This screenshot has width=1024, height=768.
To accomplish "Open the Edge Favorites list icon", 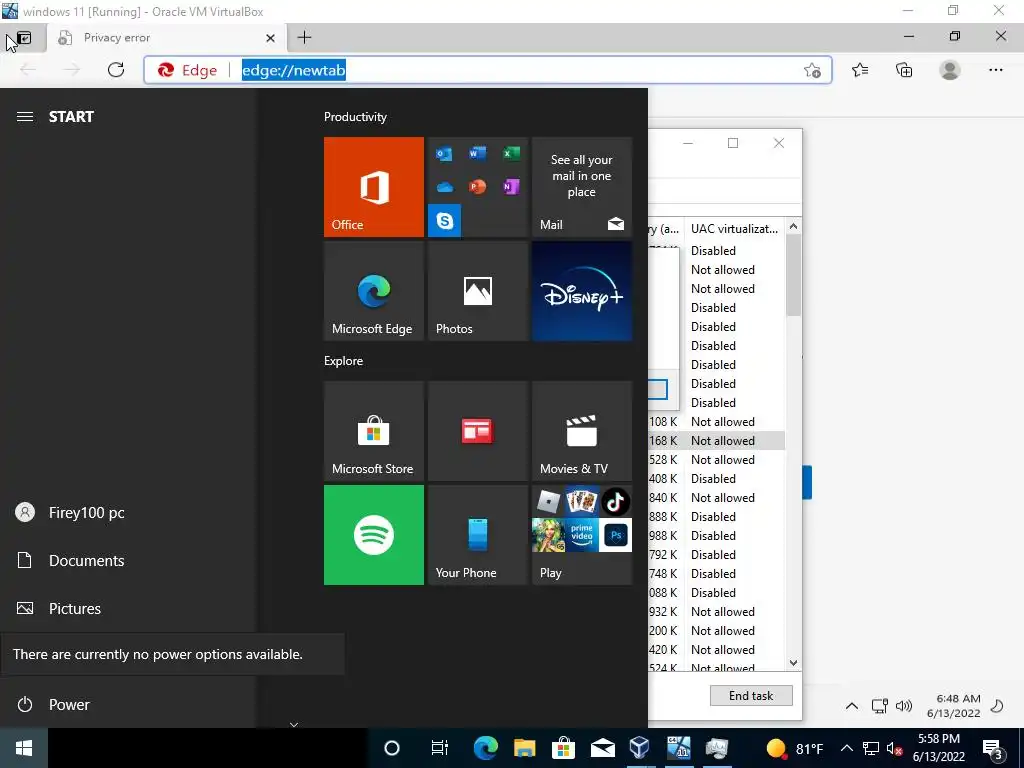I will [860, 70].
